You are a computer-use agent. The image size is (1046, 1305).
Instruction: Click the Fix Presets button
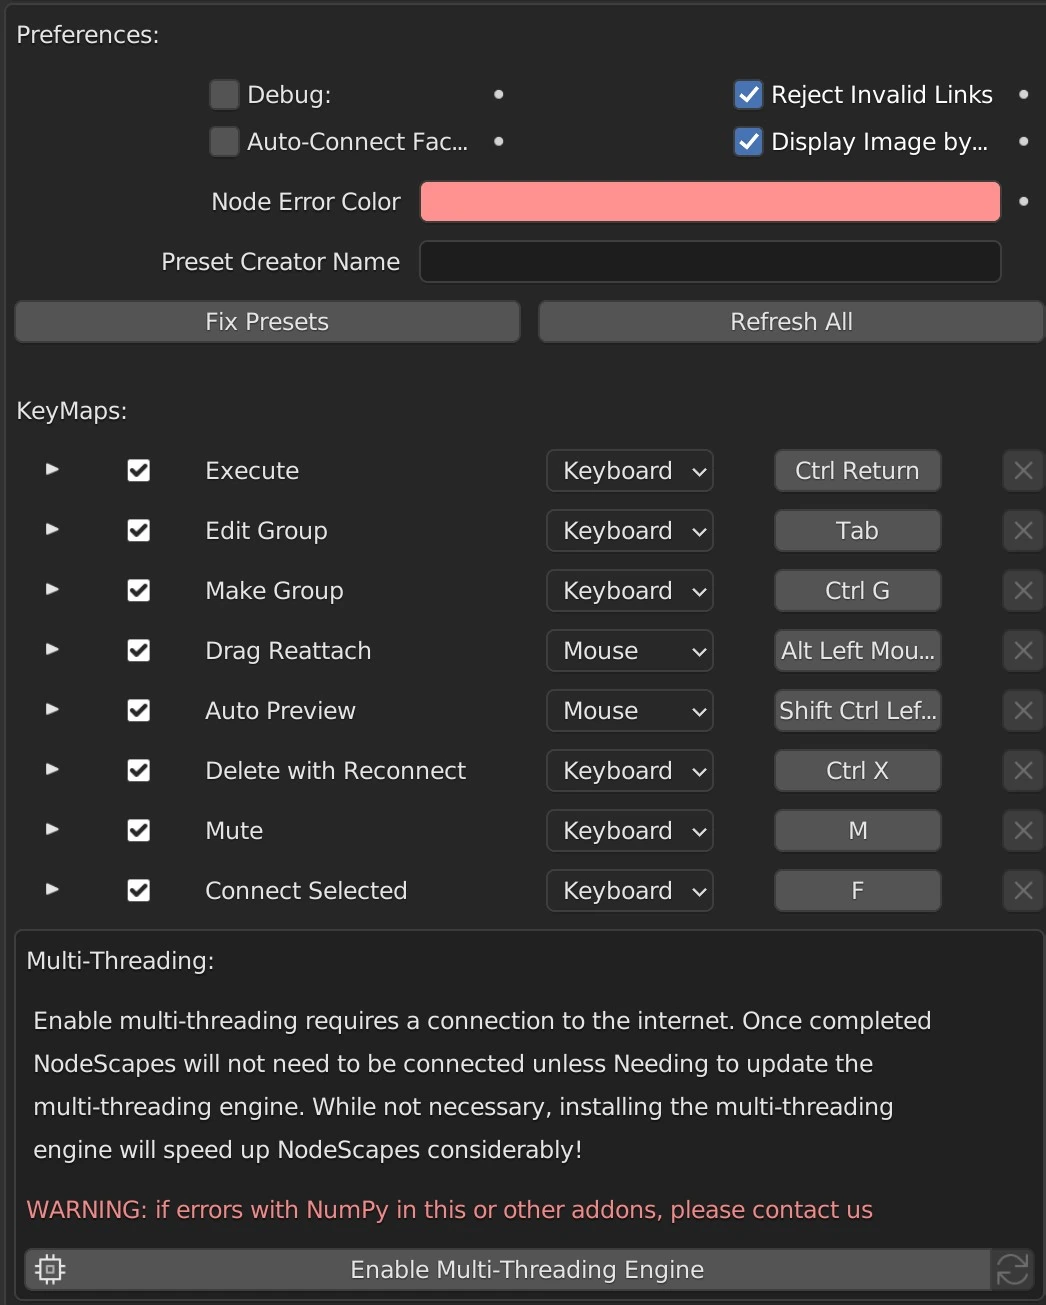click(267, 322)
